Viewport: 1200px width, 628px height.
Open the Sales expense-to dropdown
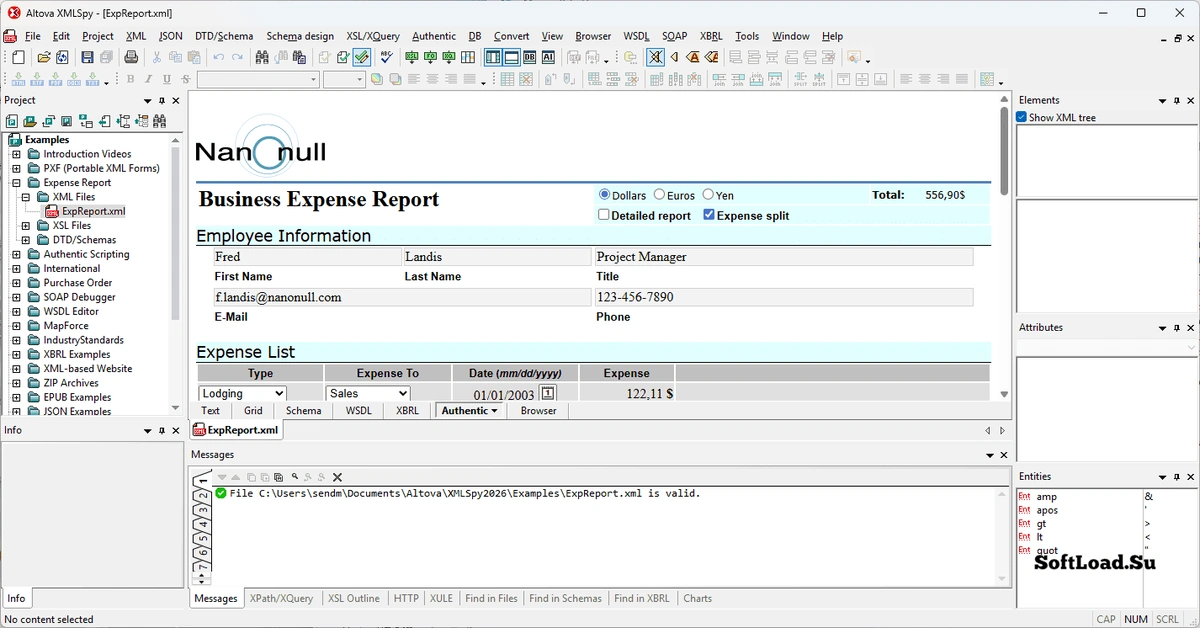click(x=368, y=394)
